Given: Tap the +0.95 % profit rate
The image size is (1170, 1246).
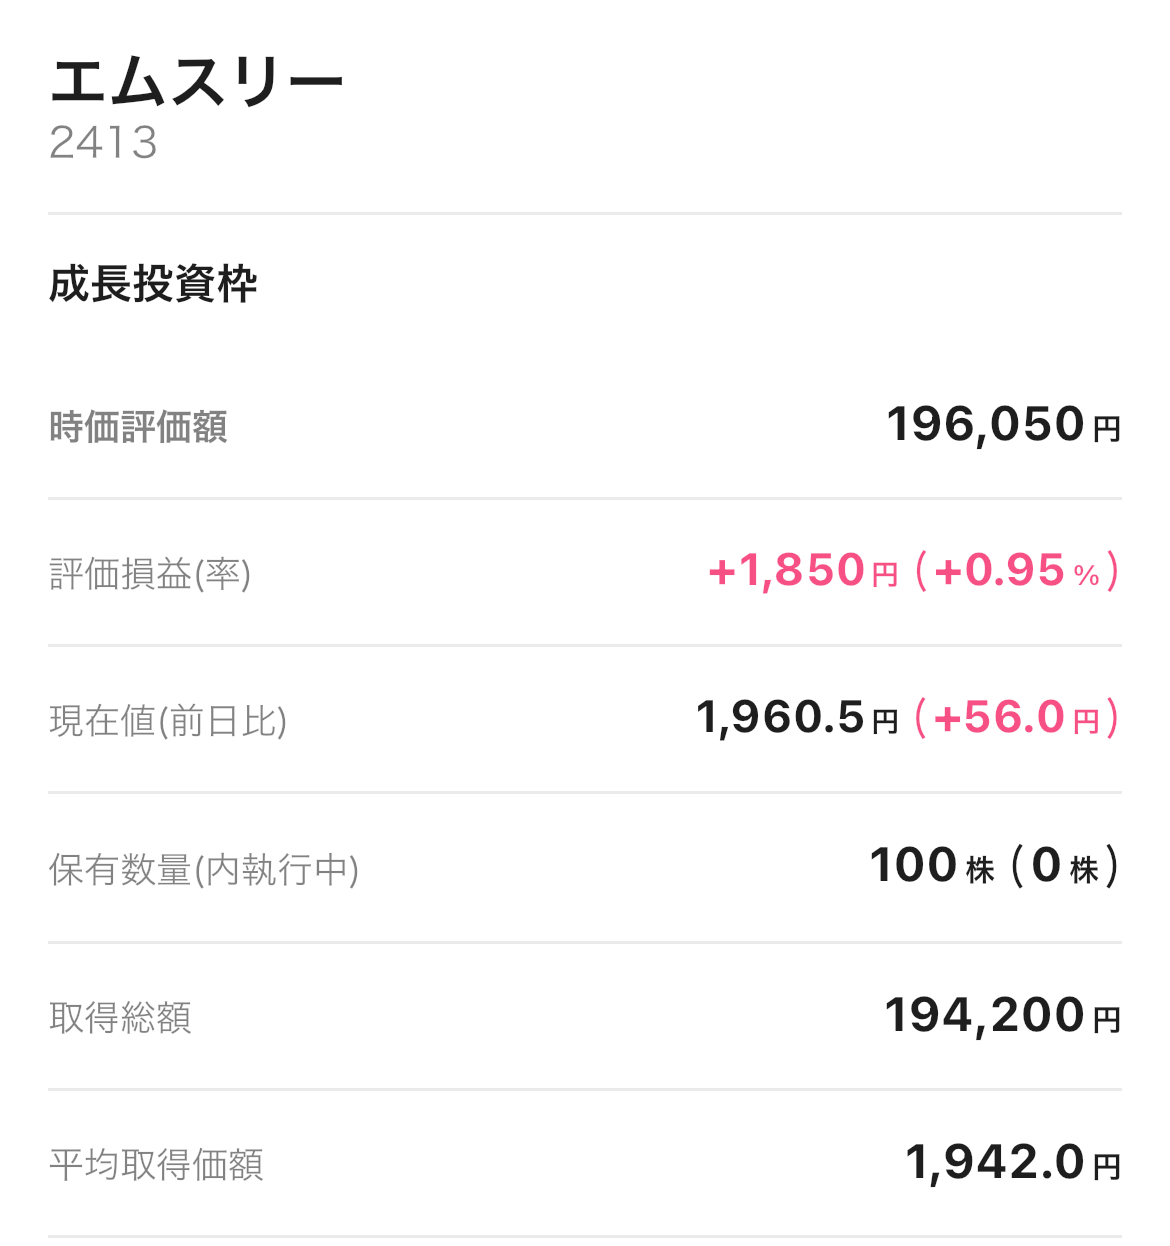Looking at the screenshot, I should tap(1016, 571).
